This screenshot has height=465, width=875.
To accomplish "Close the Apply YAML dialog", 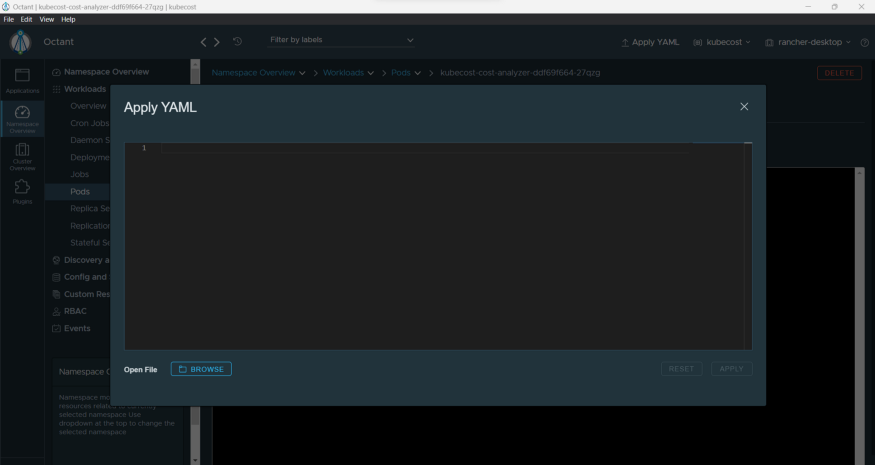I will pos(743,107).
